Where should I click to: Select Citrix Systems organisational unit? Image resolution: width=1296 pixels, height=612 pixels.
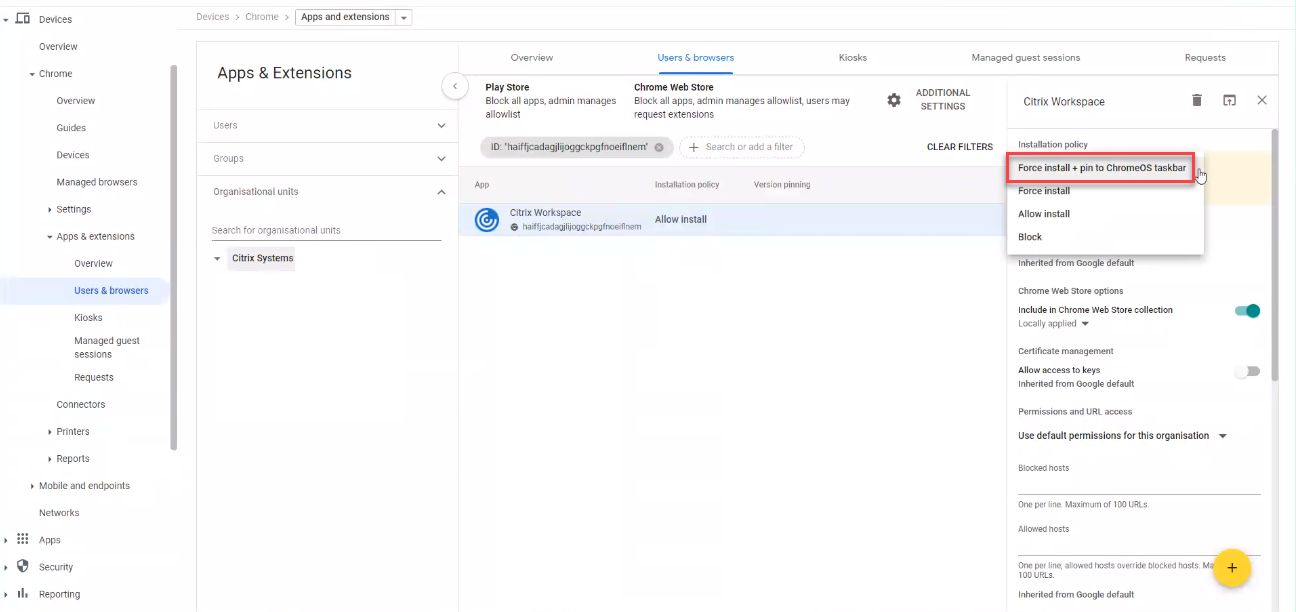point(262,258)
